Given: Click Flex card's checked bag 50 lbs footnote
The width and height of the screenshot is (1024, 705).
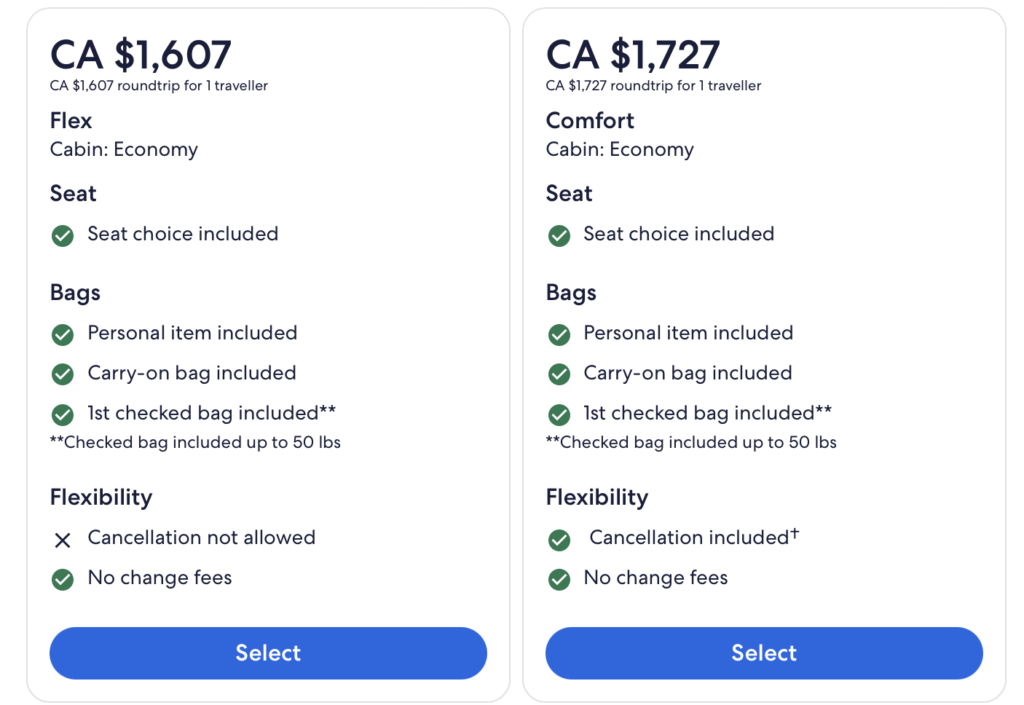Looking at the screenshot, I should pyautogui.click(x=195, y=443).
